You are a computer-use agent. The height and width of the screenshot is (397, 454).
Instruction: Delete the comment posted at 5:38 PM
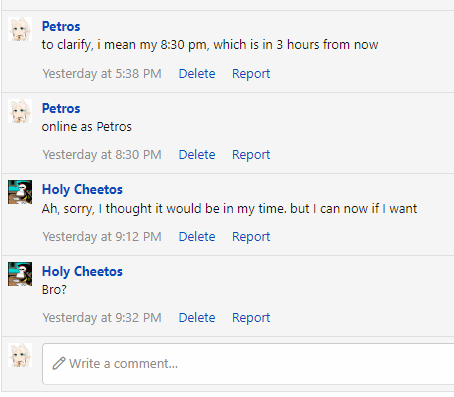point(197,74)
